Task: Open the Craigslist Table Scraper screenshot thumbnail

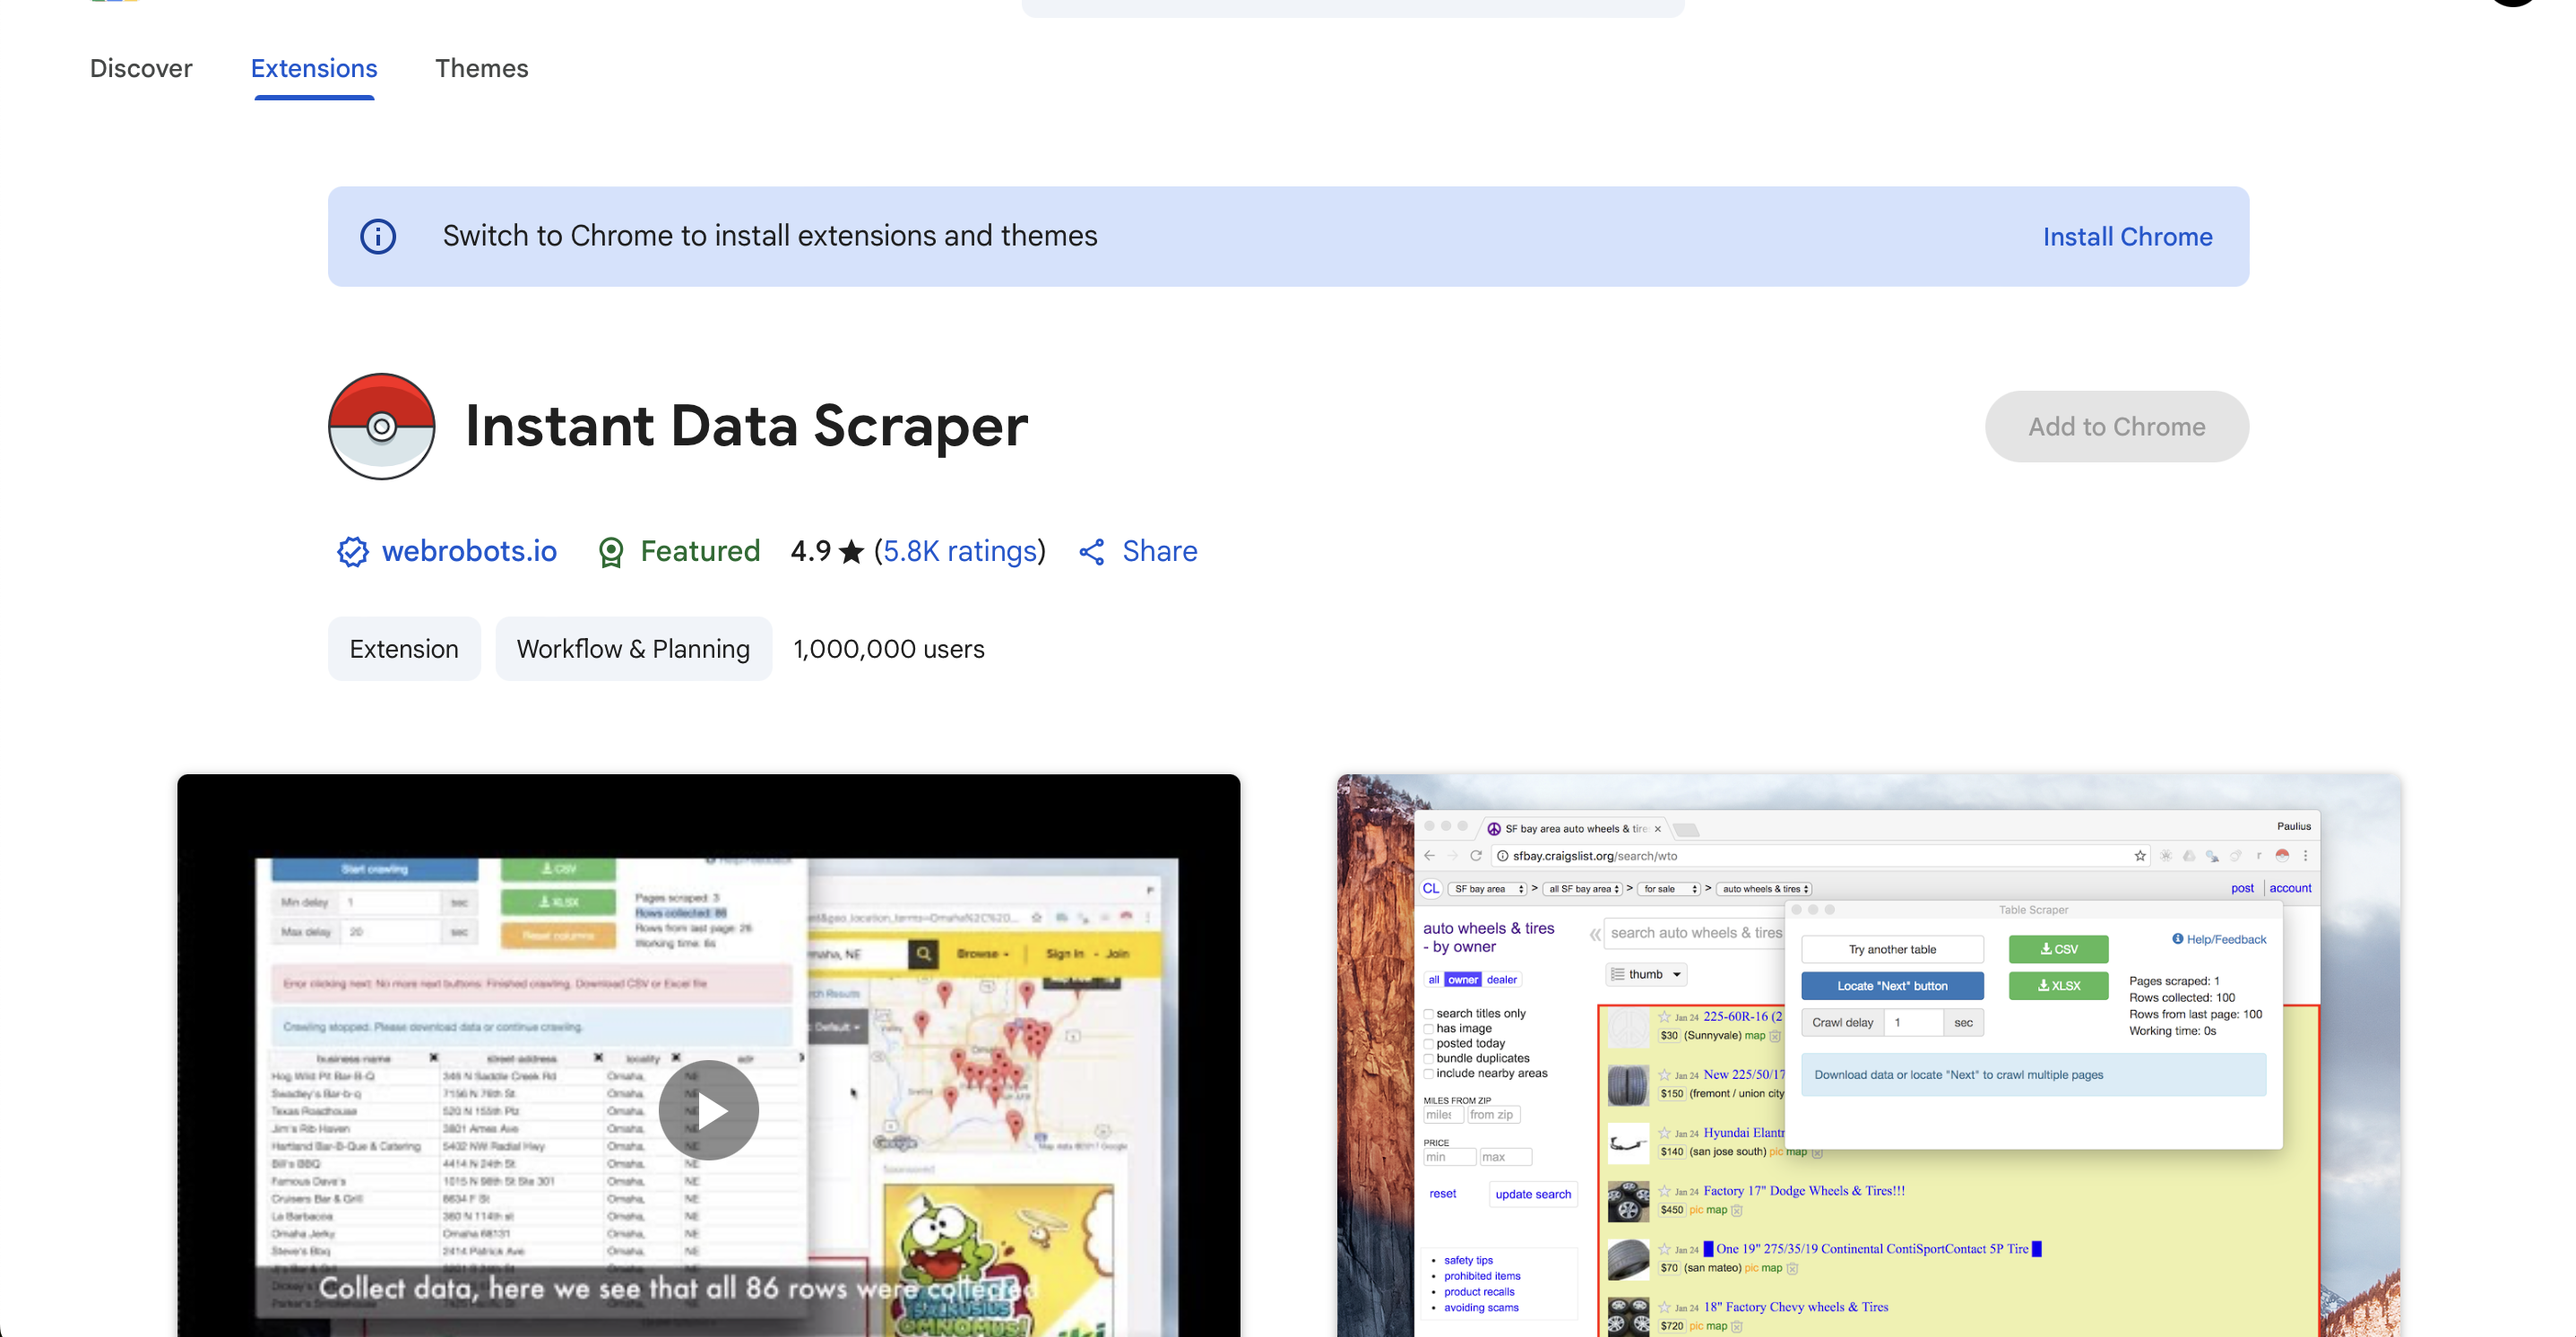Action: 1868,1055
